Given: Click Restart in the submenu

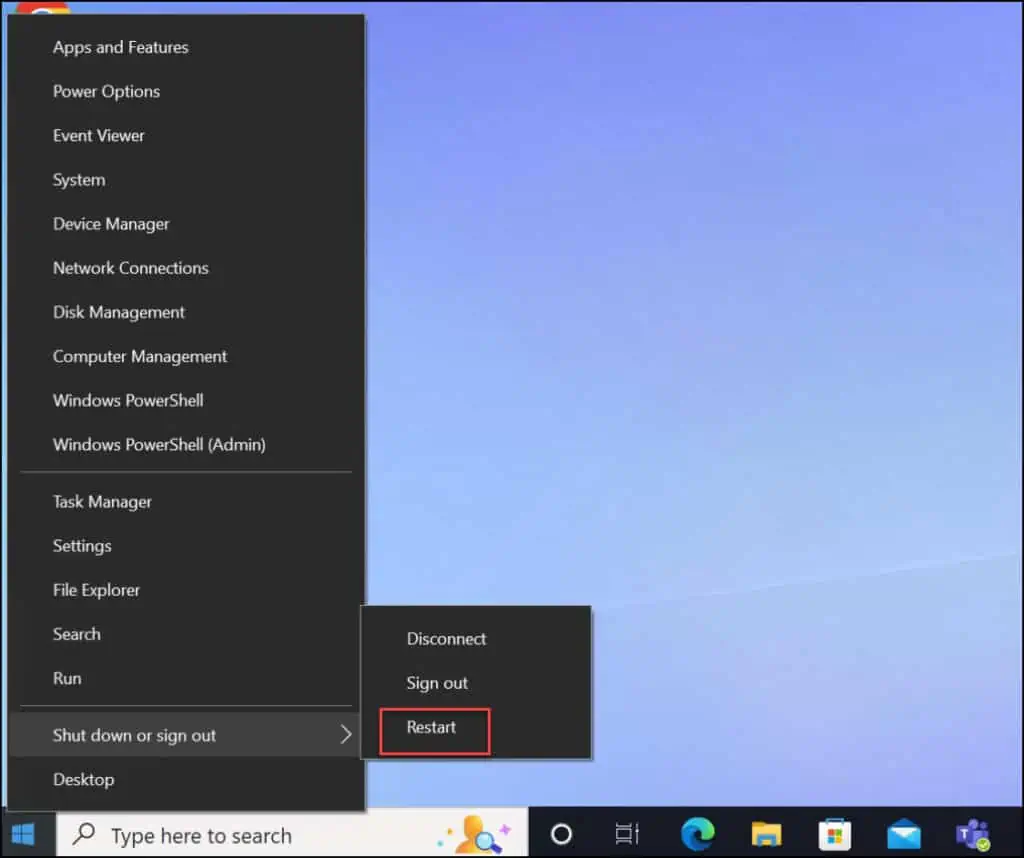Looking at the screenshot, I should [x=476, y=727].
